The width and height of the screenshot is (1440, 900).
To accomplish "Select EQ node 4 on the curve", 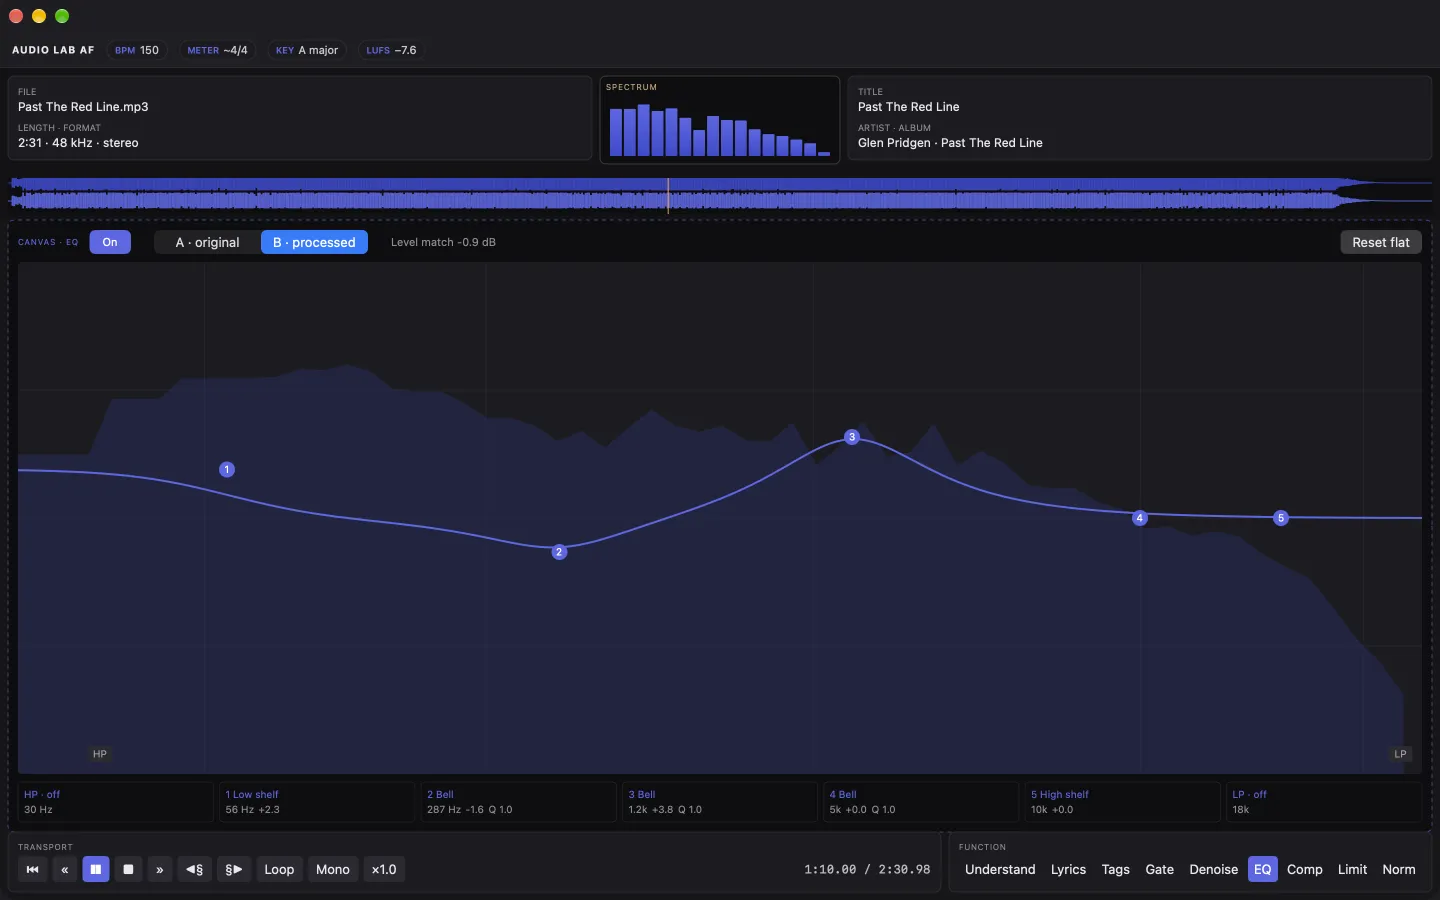I will coord(1139,518).
